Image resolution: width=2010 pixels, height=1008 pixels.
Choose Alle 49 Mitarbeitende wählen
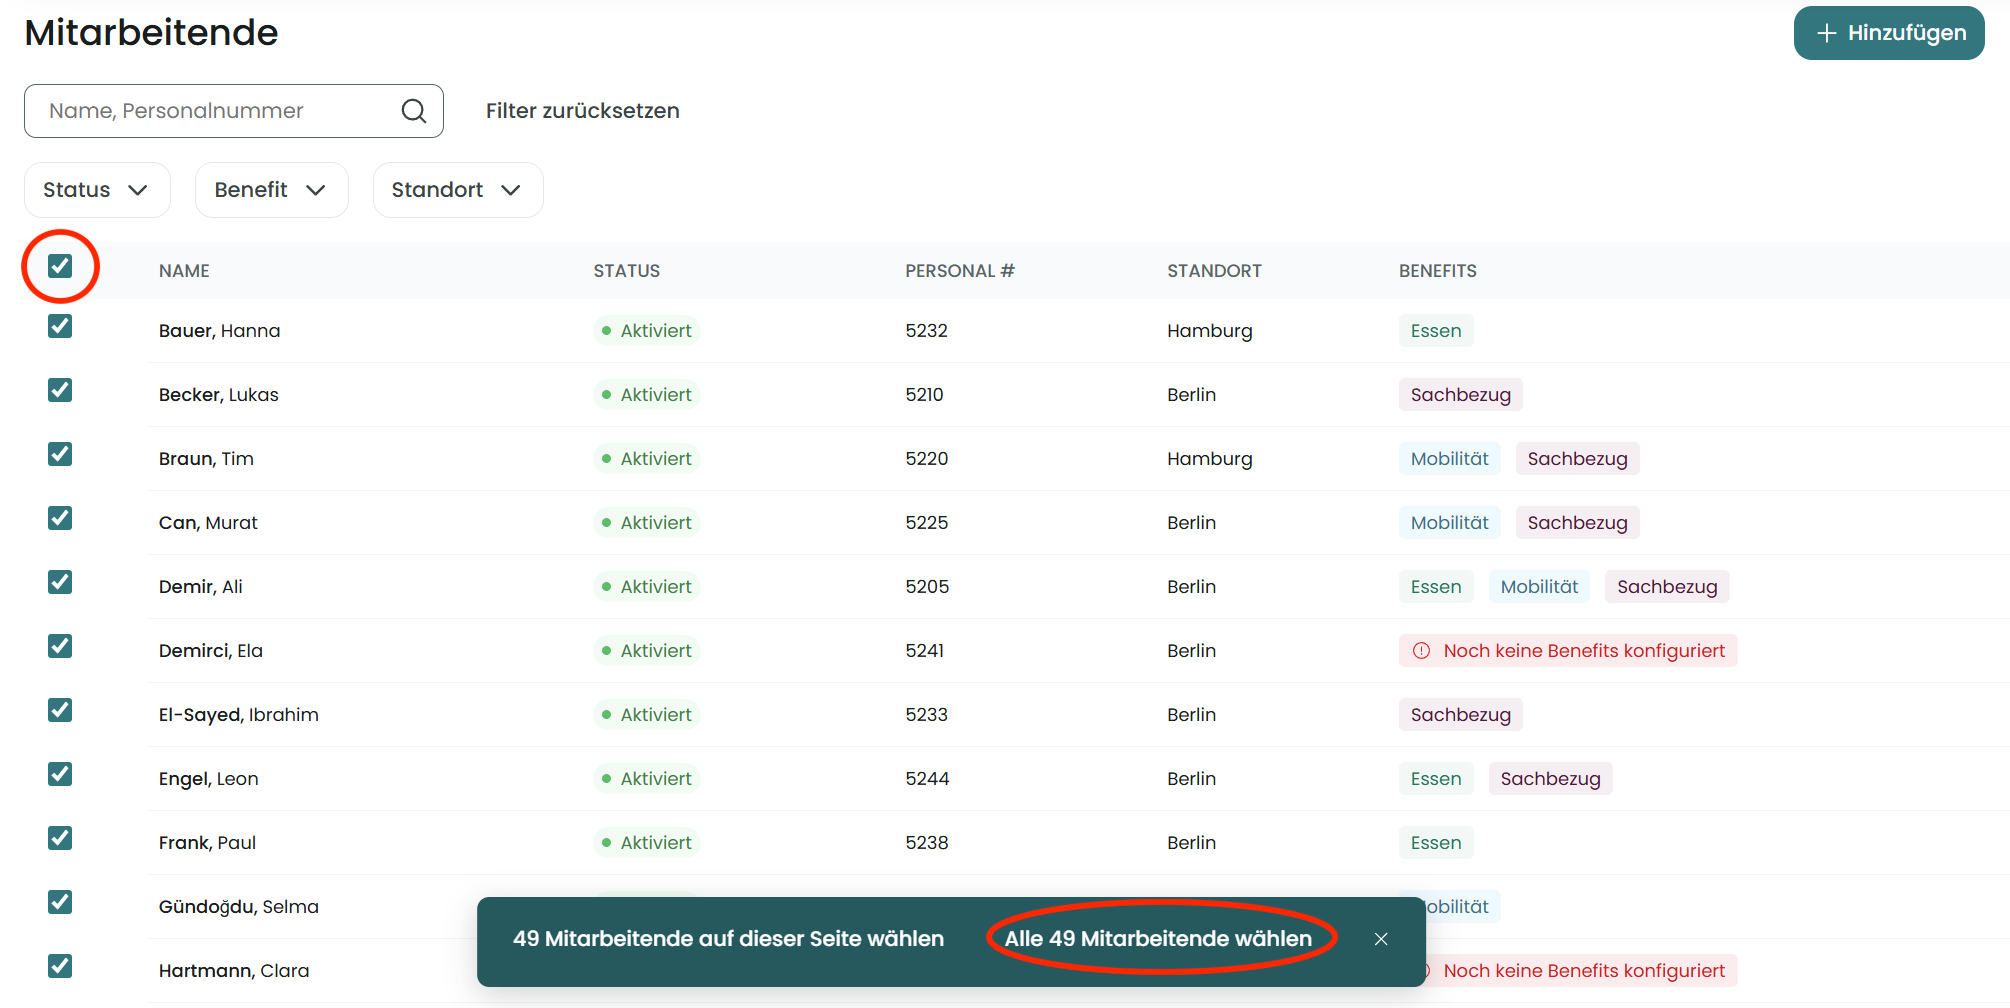click(x=1158, y=939)
